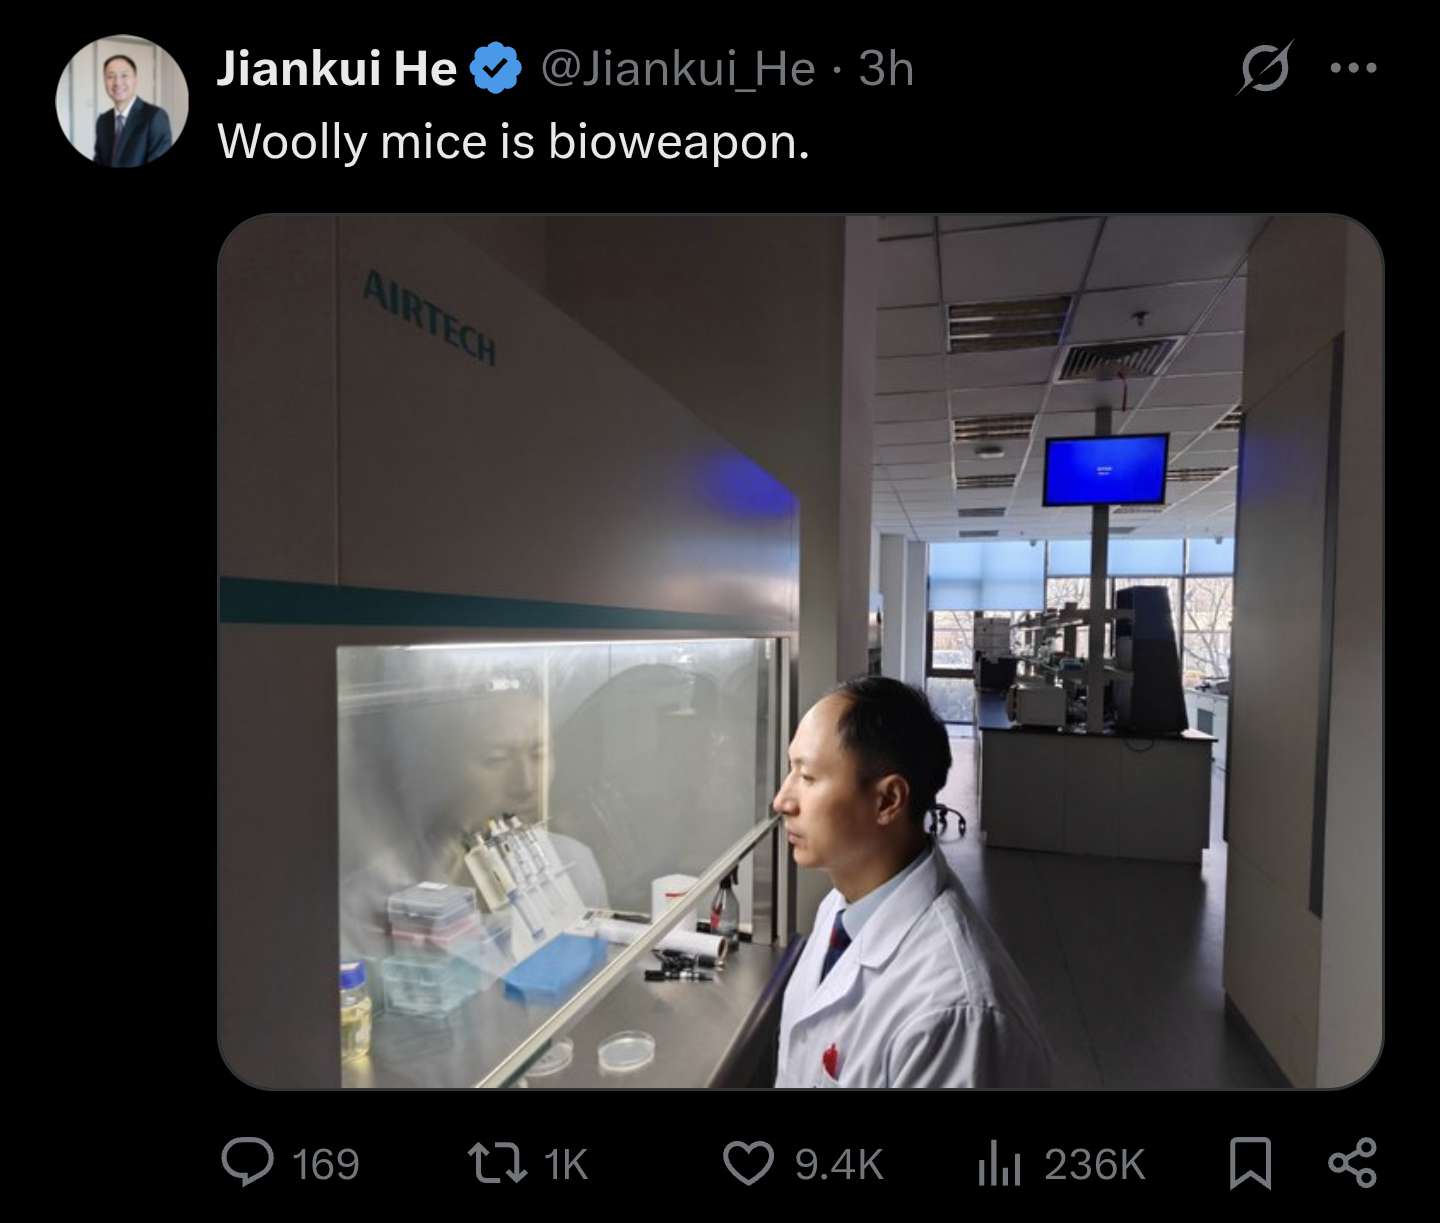Open the view analytics bar-chart icon
The image size is (1440, 1223).
tap(999, 1165)
